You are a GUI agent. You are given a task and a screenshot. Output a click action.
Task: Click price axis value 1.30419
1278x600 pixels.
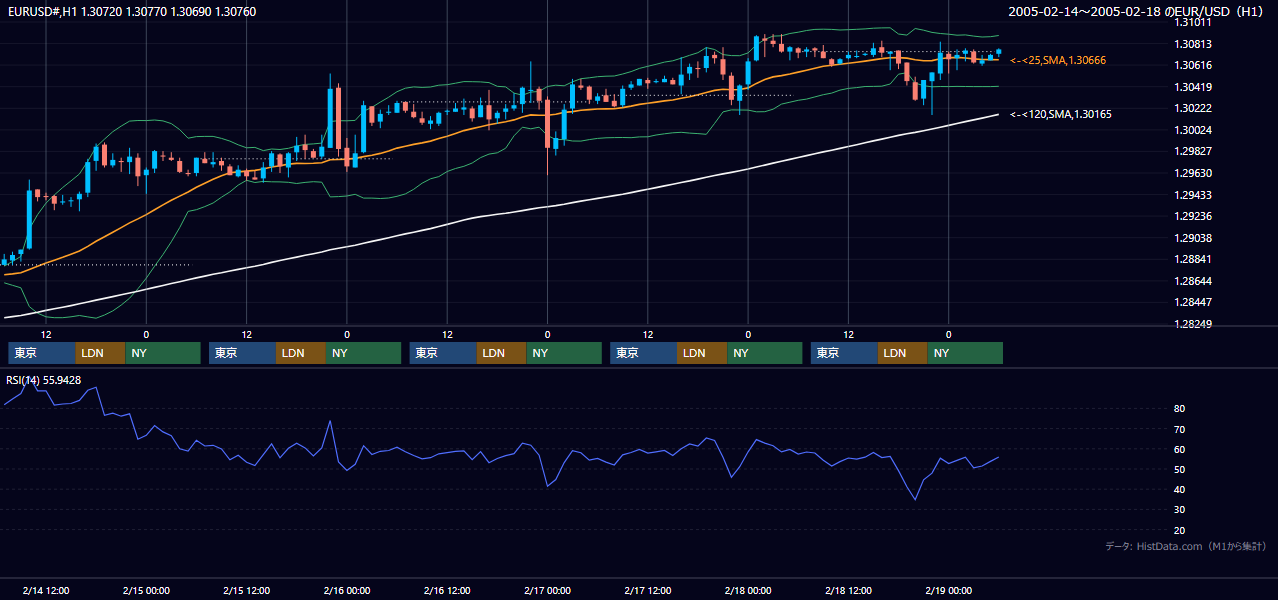(x=1192, y=88)
